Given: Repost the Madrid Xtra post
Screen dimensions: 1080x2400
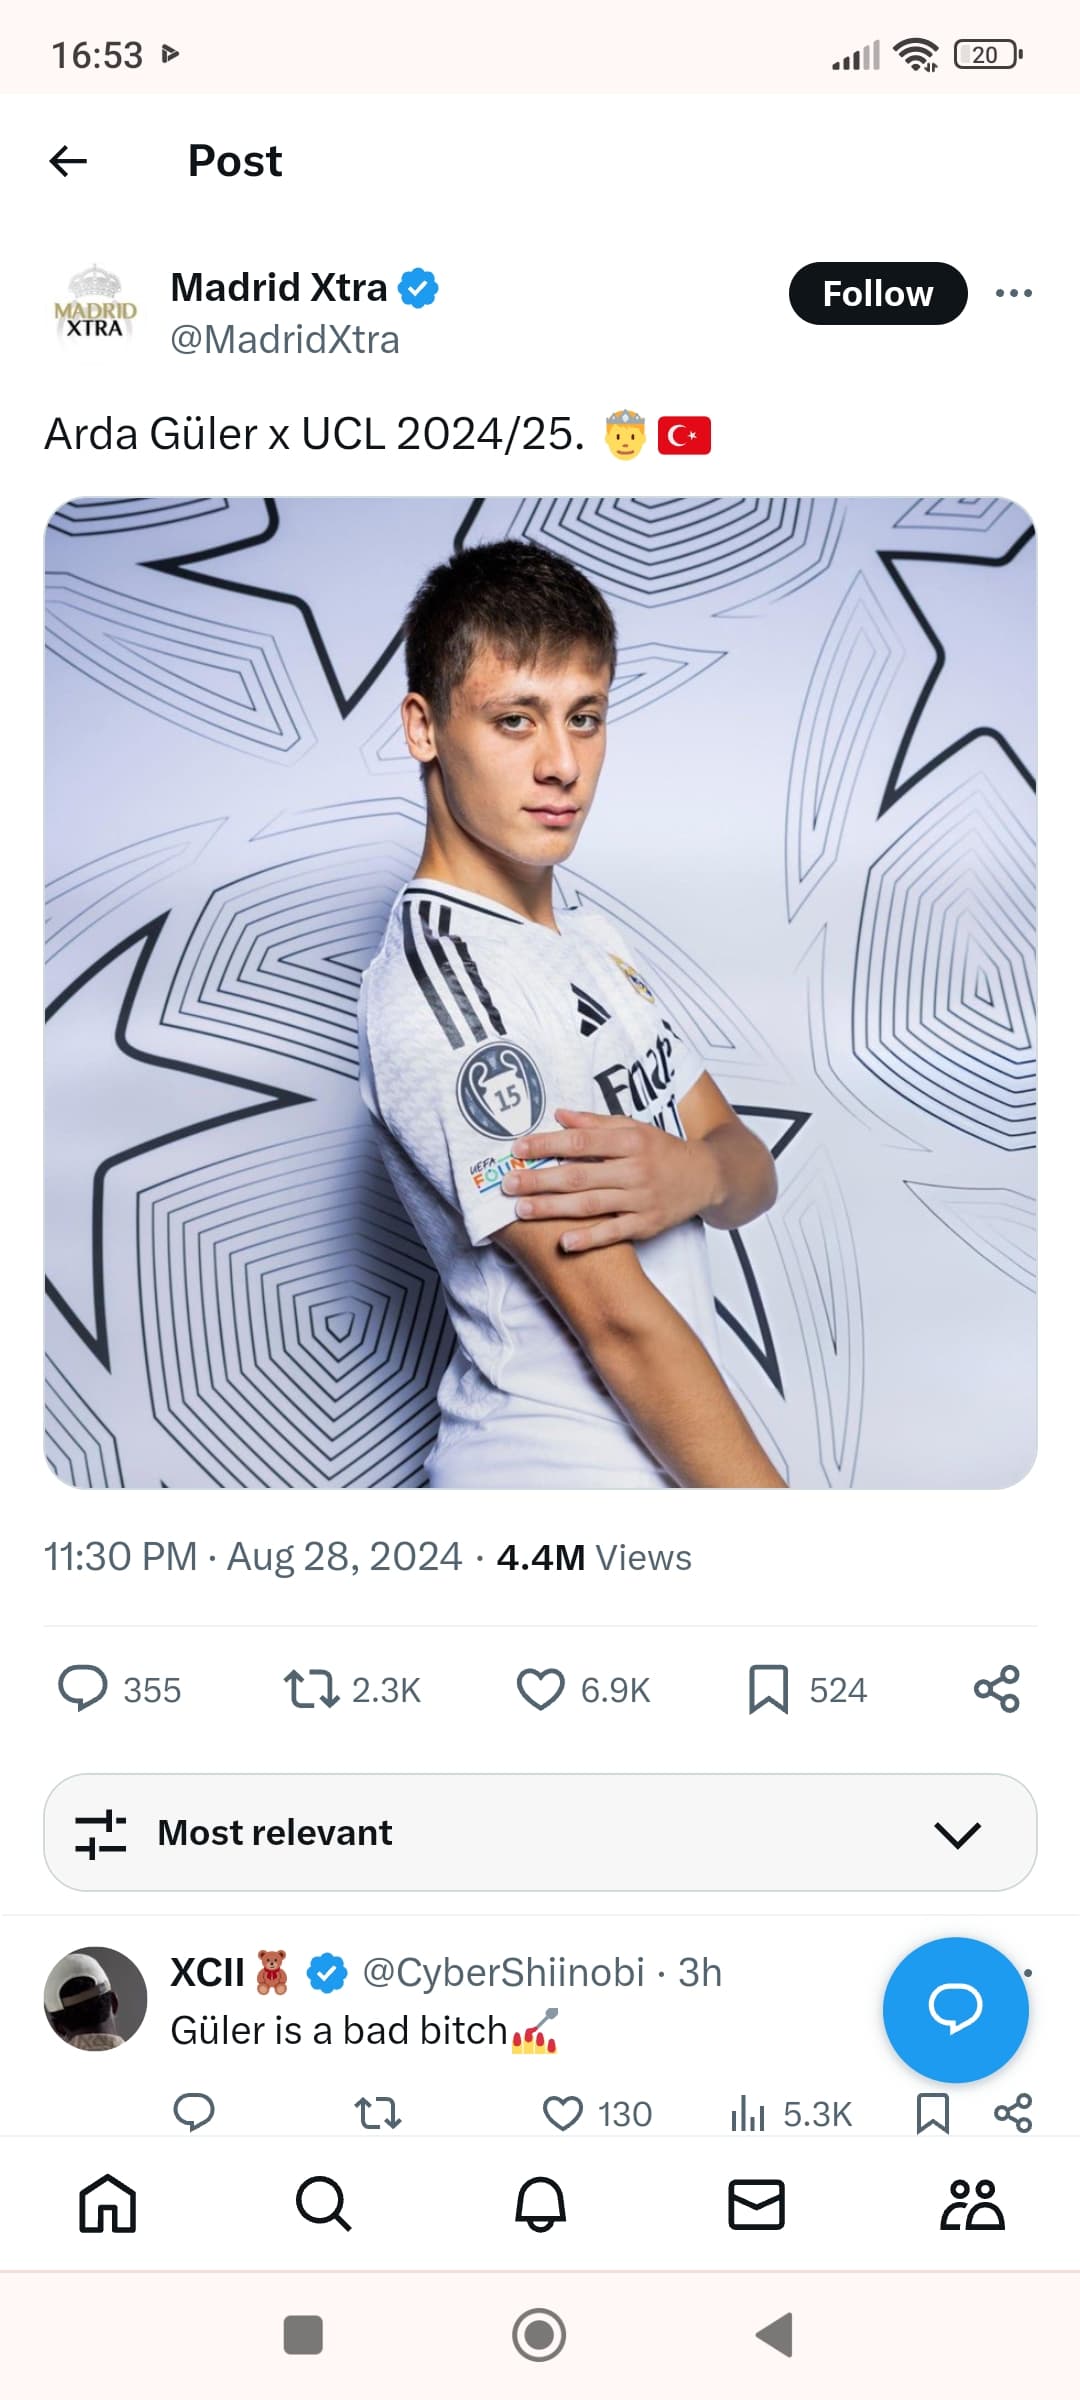Looking at the screenshot, I should pyautogui.click(x=312, y=1689).
